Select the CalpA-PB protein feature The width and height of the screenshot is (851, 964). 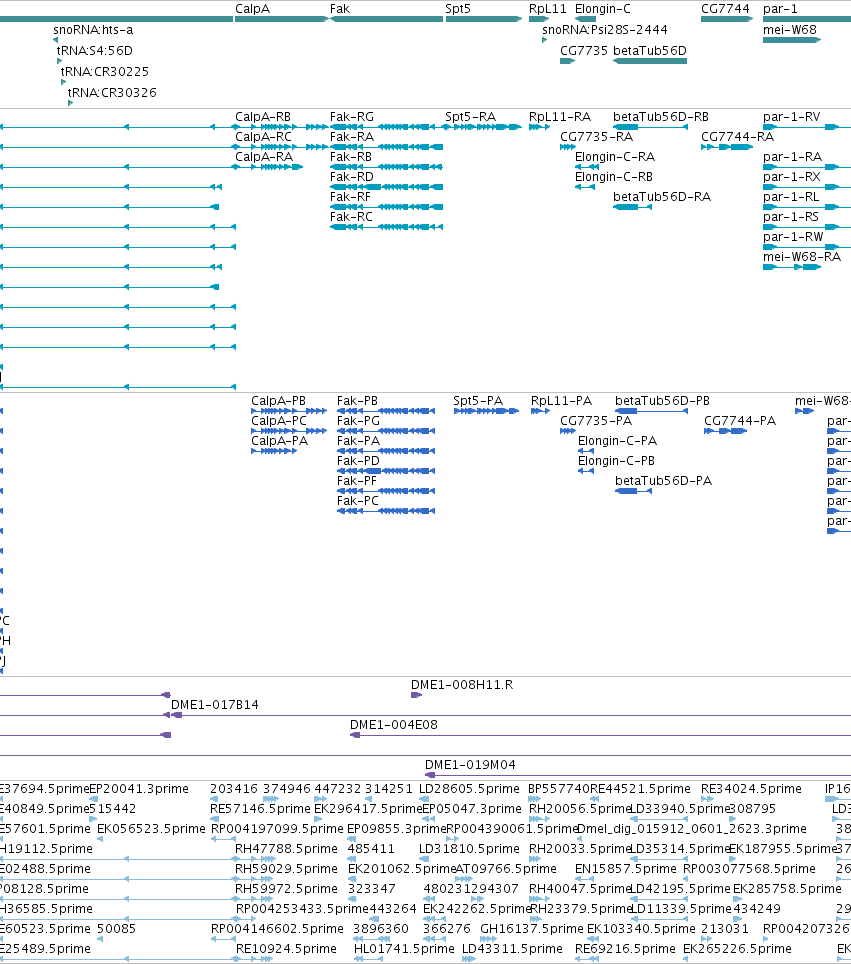pos(289,411)
